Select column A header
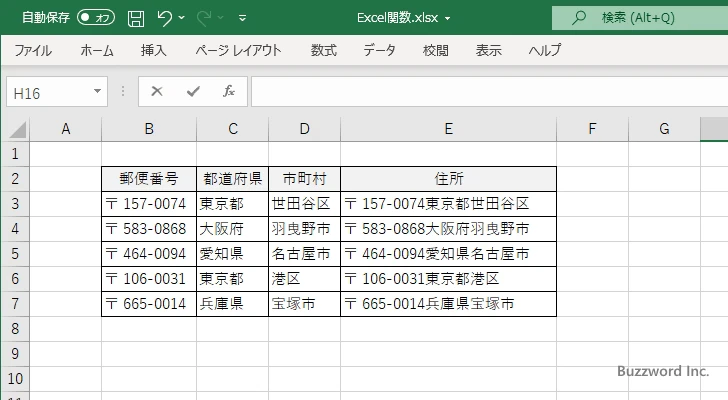 click(66, 129)
